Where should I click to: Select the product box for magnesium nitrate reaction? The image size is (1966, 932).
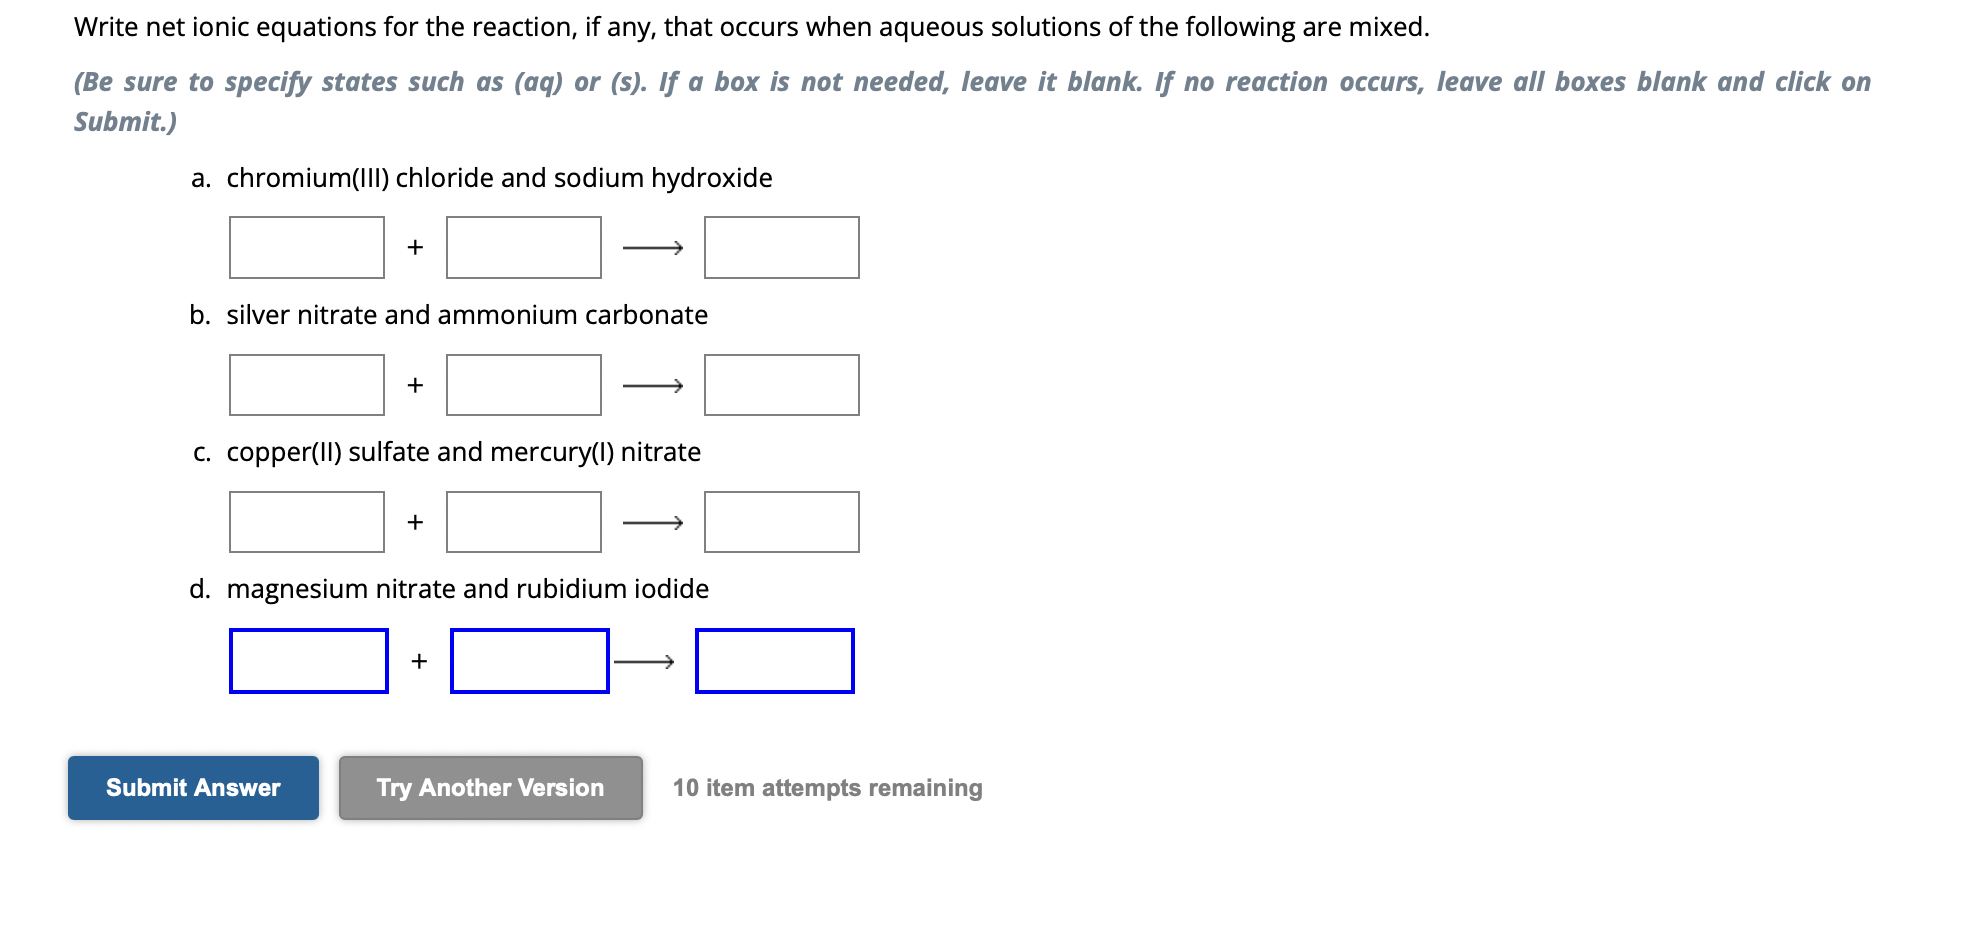(x=774, y=659)
